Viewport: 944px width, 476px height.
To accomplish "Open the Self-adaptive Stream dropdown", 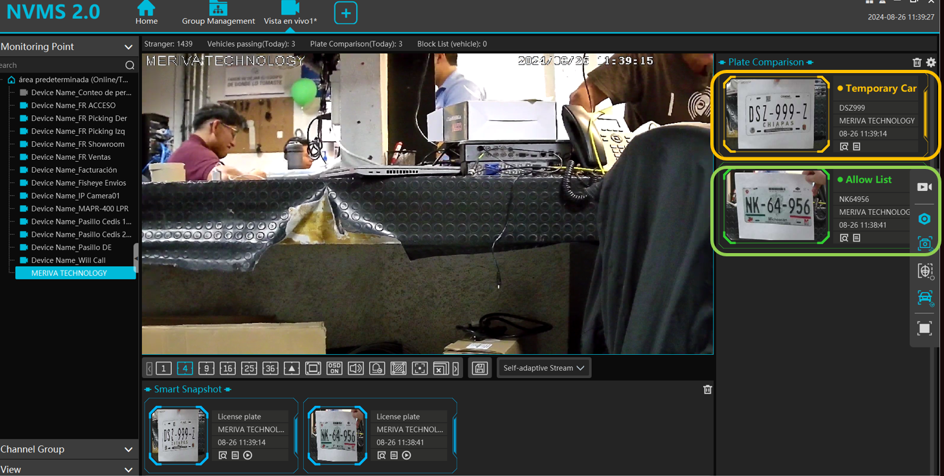I will (x=544, y=368).
